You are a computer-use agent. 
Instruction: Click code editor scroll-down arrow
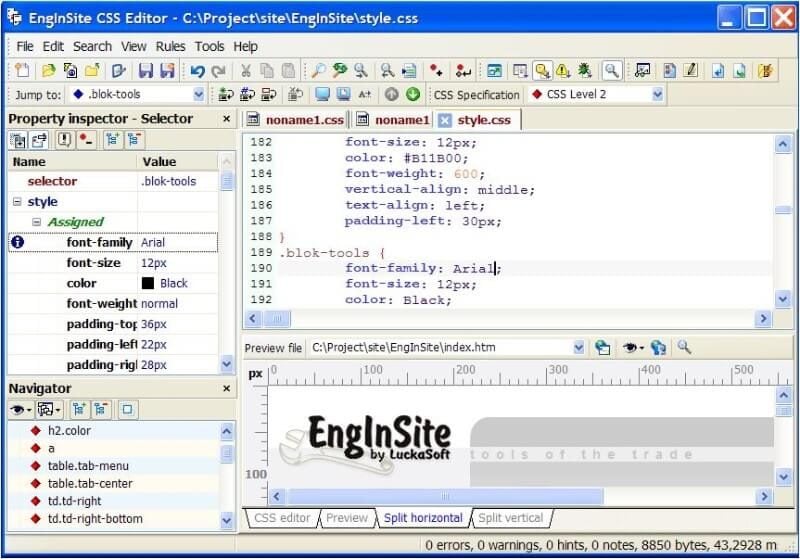pyautogui.click(x=783, y=299)
